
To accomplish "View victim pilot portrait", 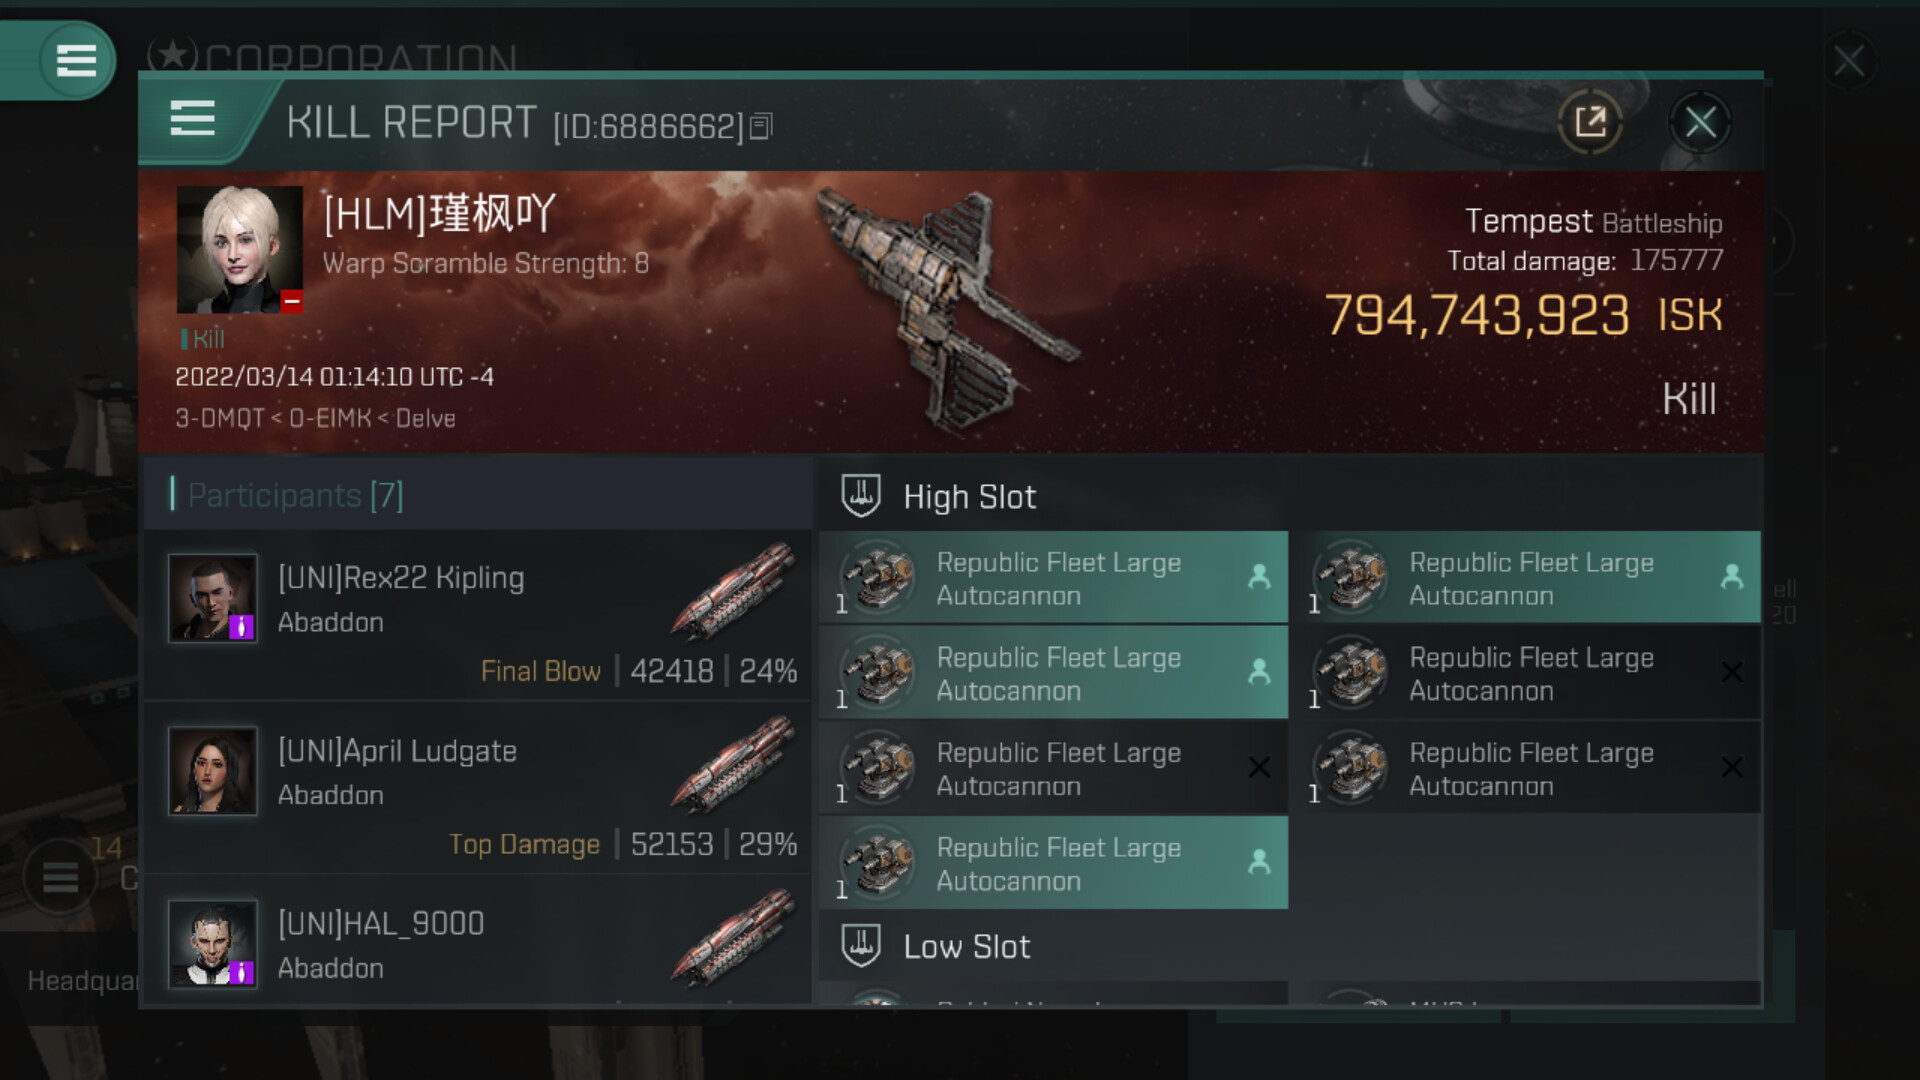I will tap(240, 249).
